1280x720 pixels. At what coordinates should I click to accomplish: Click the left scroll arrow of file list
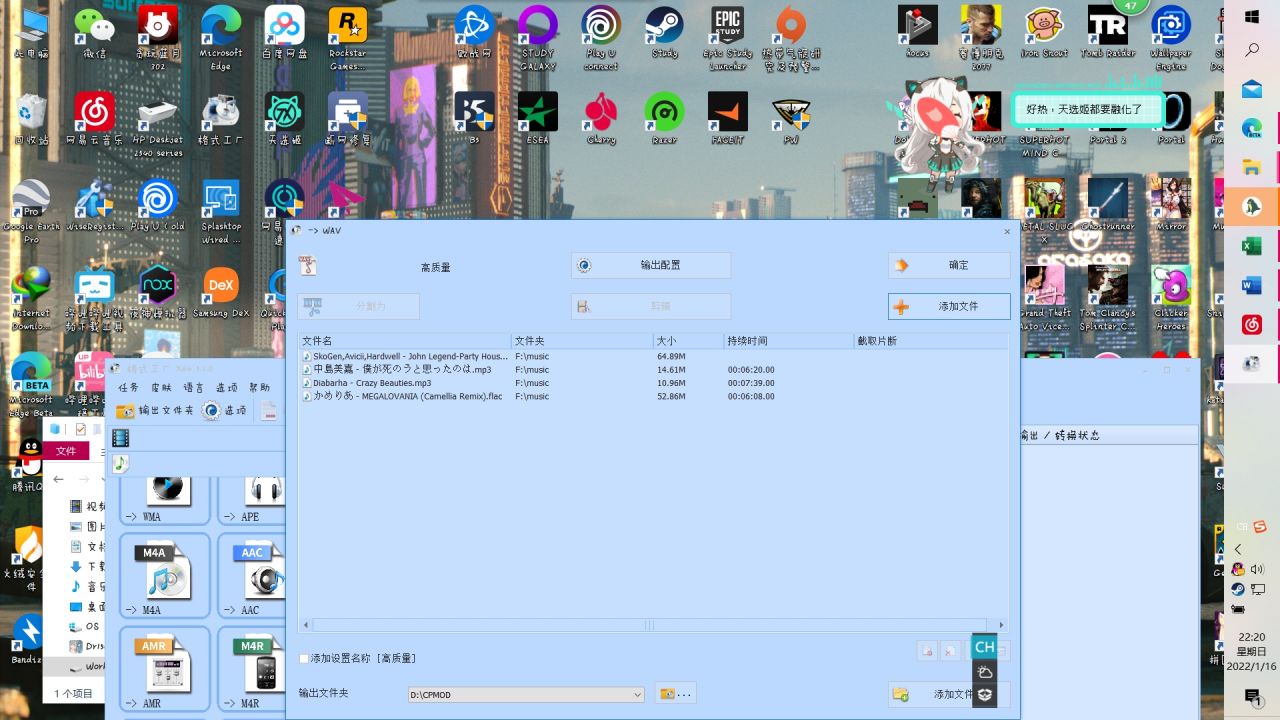click(x=306, y=625)
